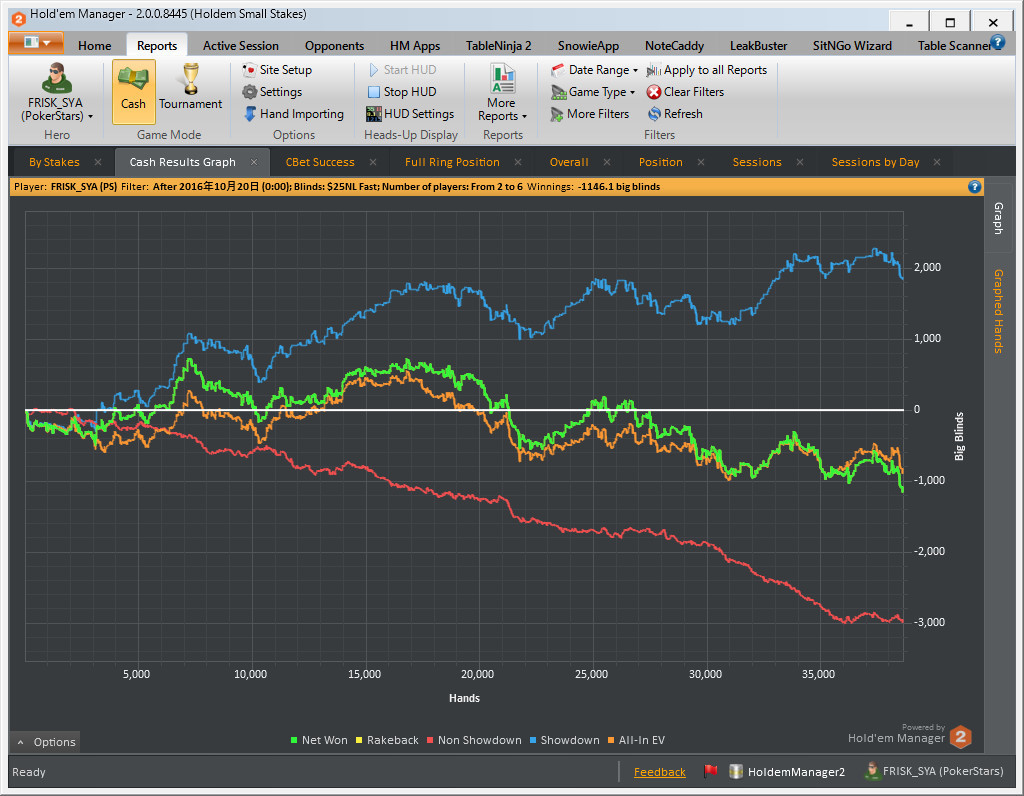Close the By Stakes tab
The width and height of the screenshot is (1024, 796).
point(98,162)
